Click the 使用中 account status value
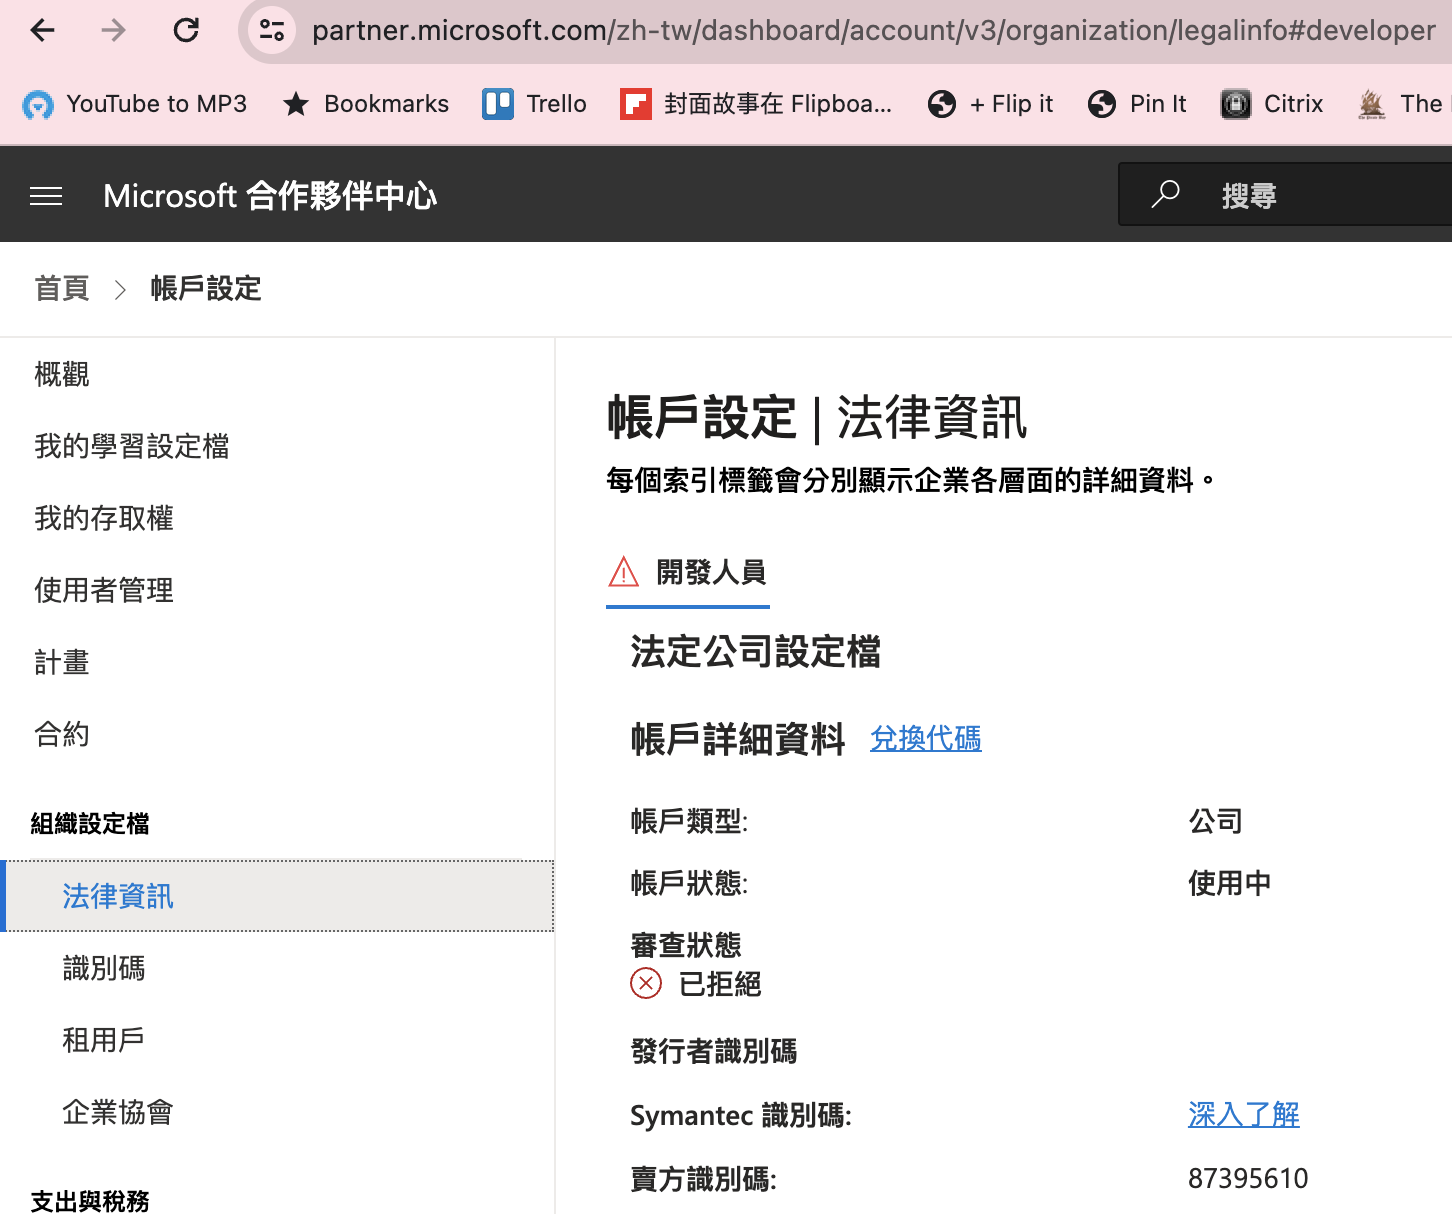Screen dimensions: 1452x1214 [x=1230, y=883]
